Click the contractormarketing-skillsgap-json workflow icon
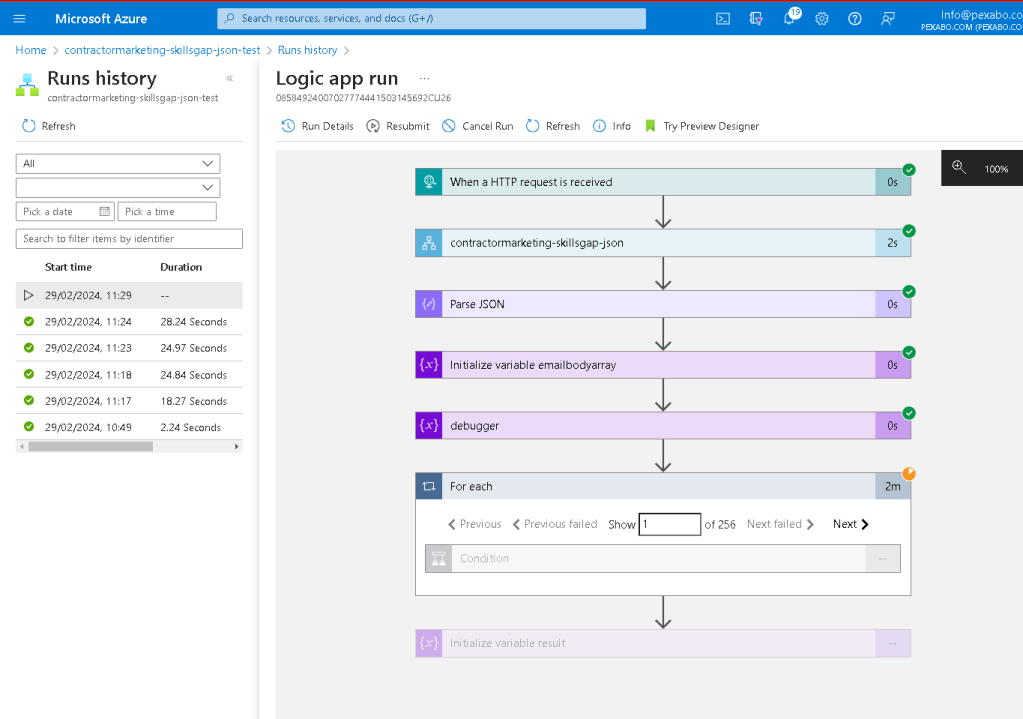This screenshot has height=719, width=1023. (x=429, y=243)
